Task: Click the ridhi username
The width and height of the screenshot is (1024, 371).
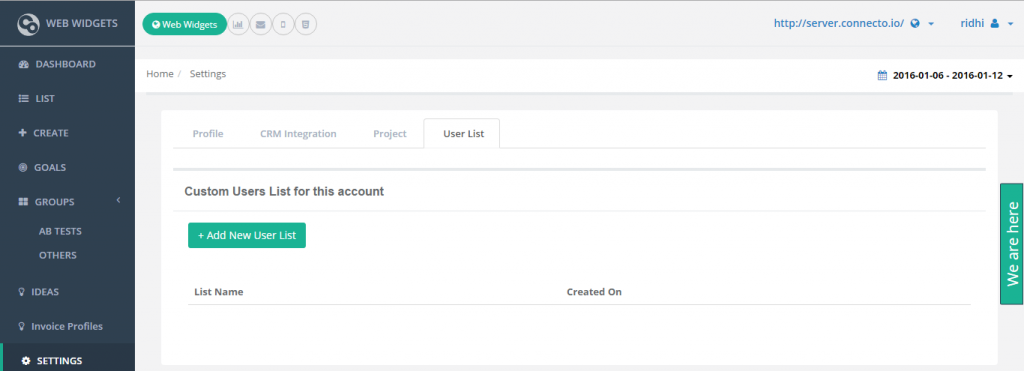Action: point(972,23)
